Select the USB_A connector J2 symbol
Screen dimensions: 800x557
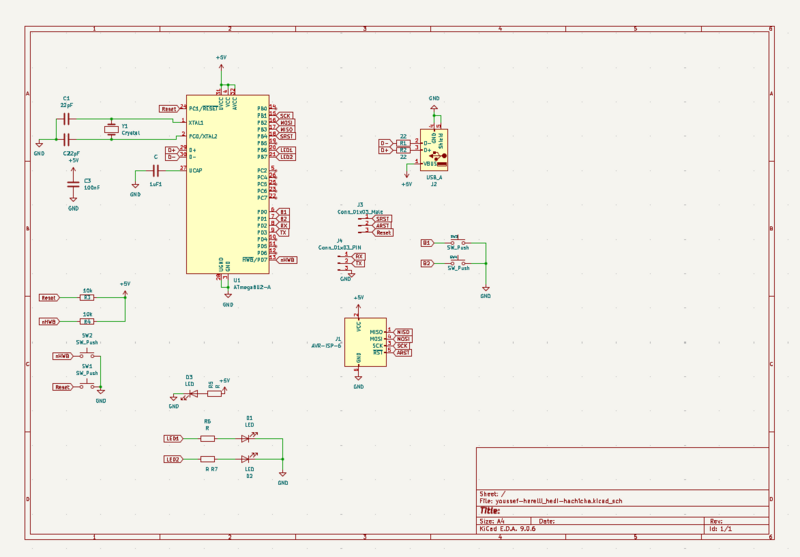coord(434,149)
